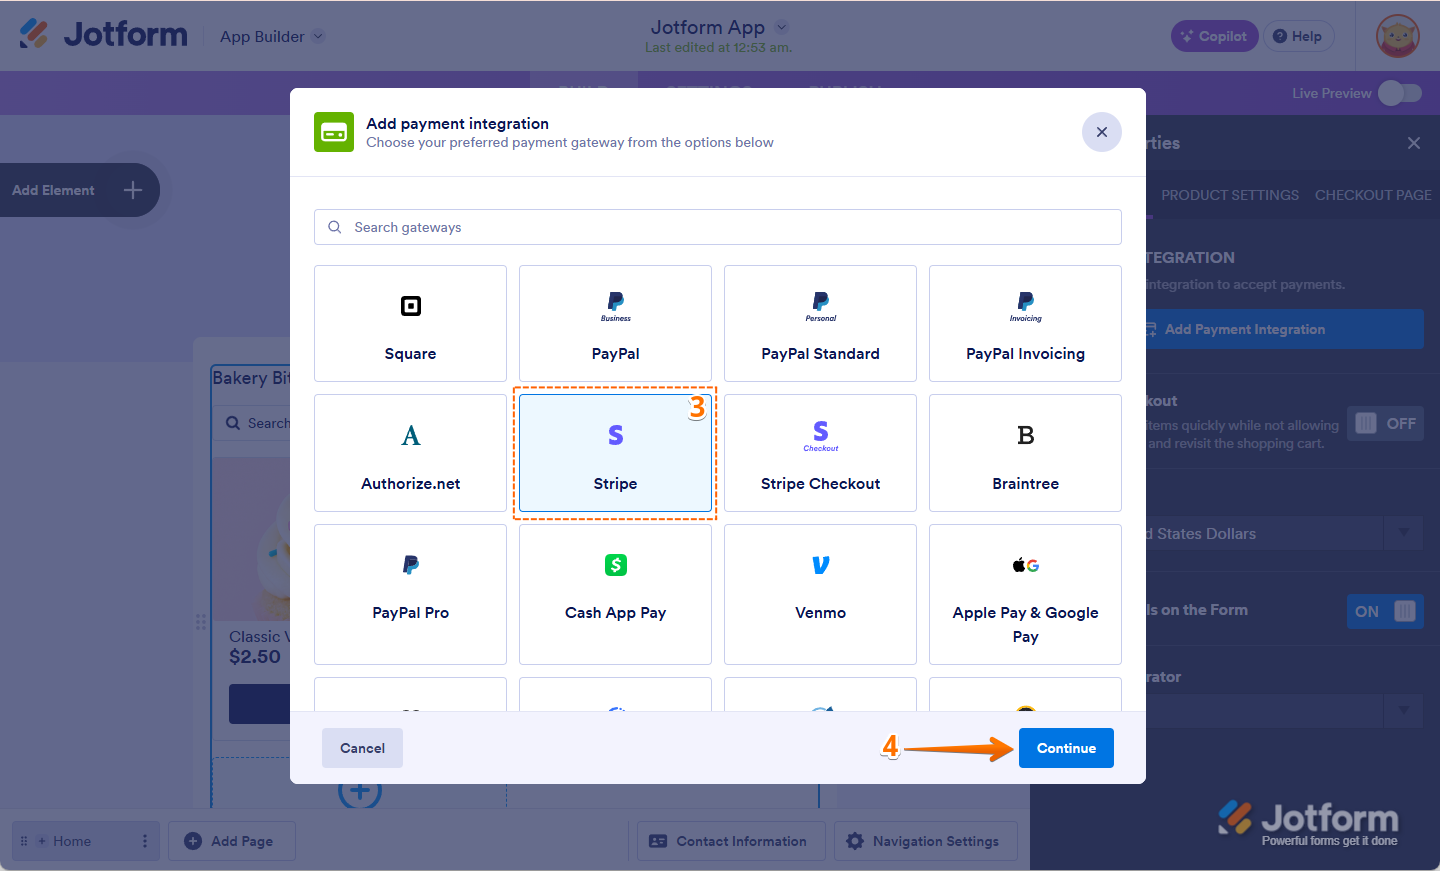Expand the App Builder dropdown

(x=318, y=36)
